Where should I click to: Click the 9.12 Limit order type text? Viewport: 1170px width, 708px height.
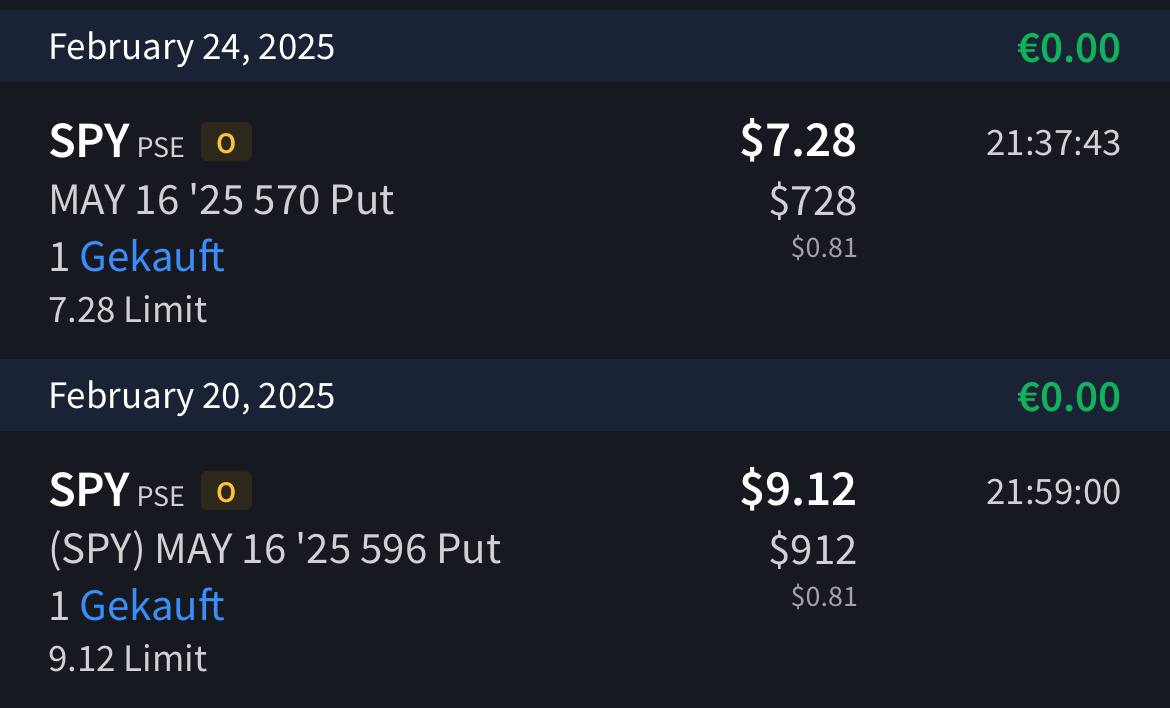tap(128, 659)
